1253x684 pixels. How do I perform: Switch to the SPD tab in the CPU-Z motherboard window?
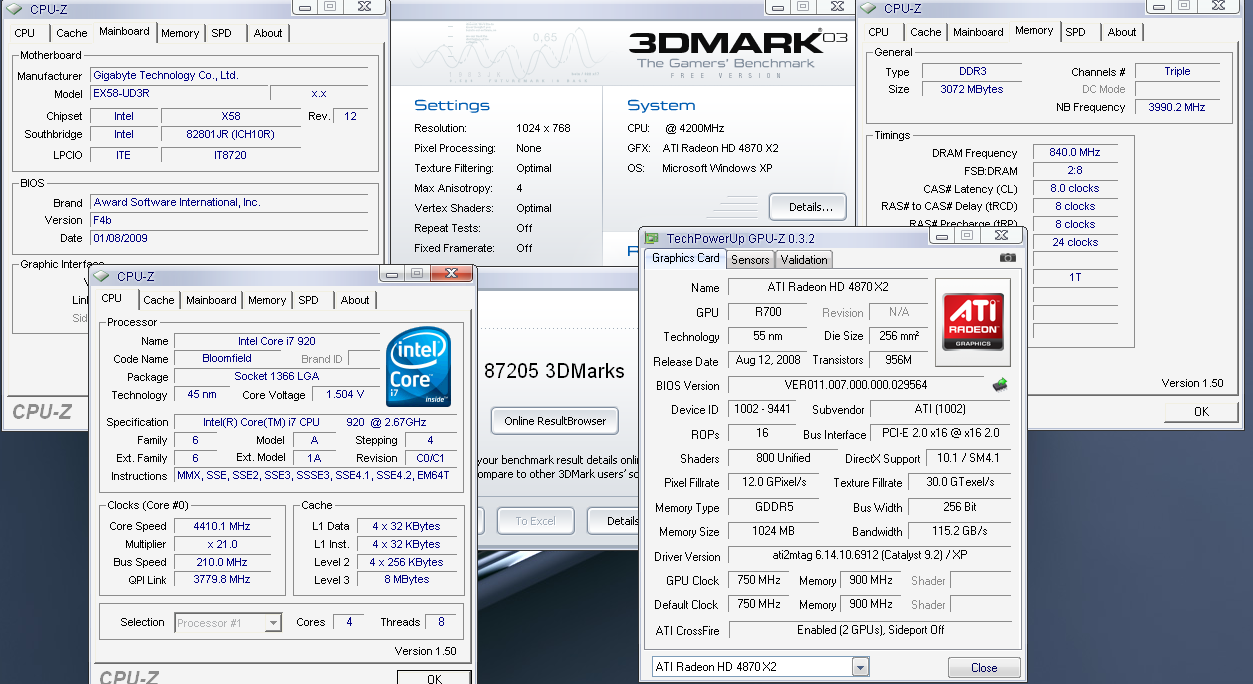(x=221, y=33)
